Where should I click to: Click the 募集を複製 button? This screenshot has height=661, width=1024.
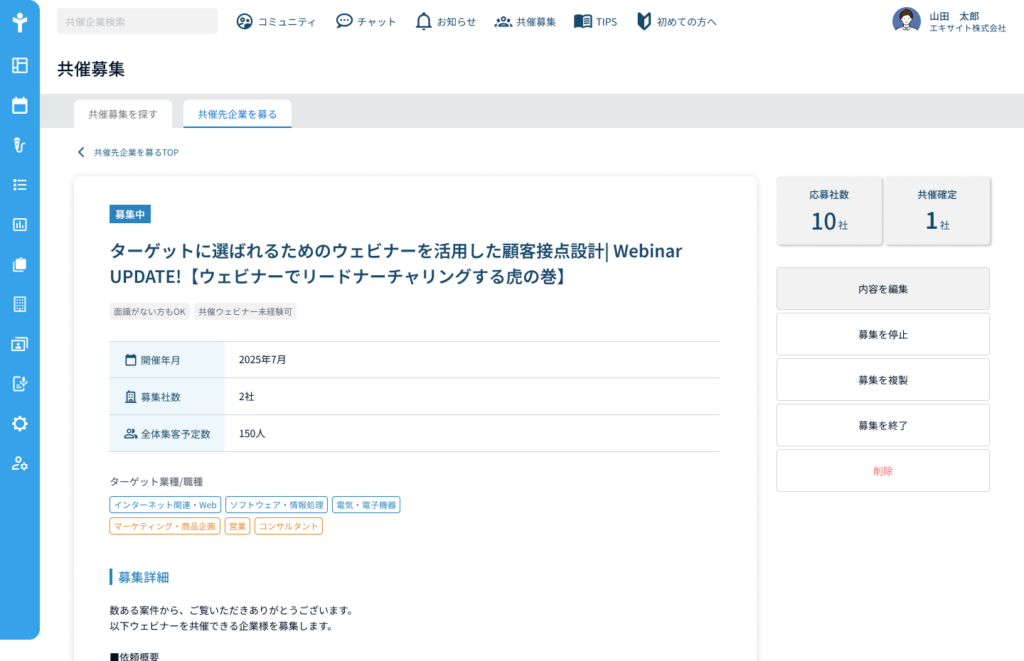[883, 379]
